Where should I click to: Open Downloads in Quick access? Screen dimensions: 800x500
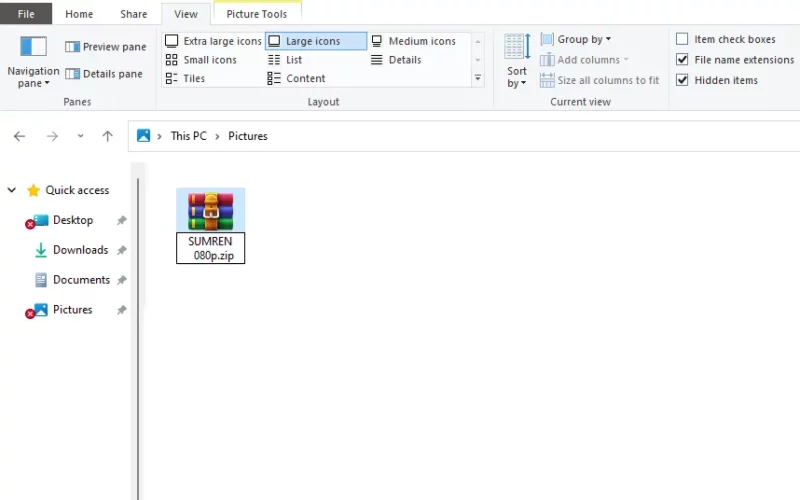coord(81,250)
